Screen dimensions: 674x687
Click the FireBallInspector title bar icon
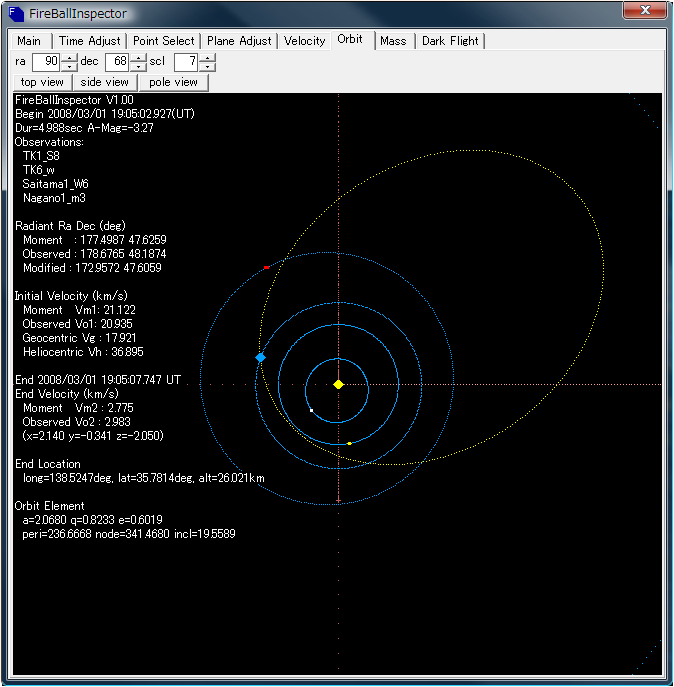(x=16, y=14)
